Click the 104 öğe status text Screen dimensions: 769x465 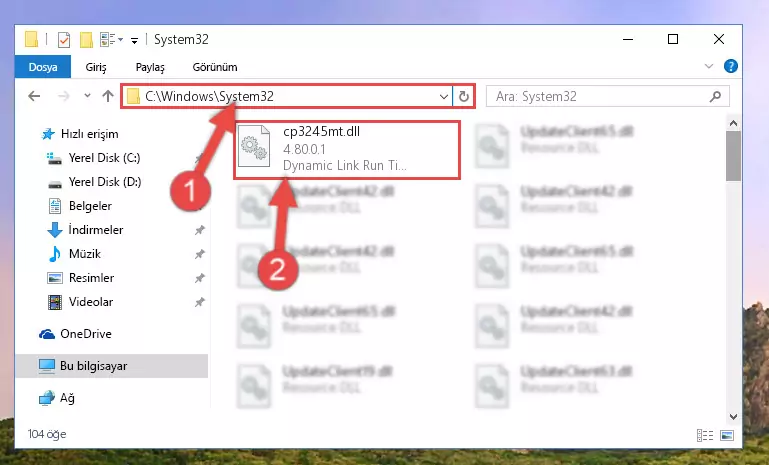(47, 434)
